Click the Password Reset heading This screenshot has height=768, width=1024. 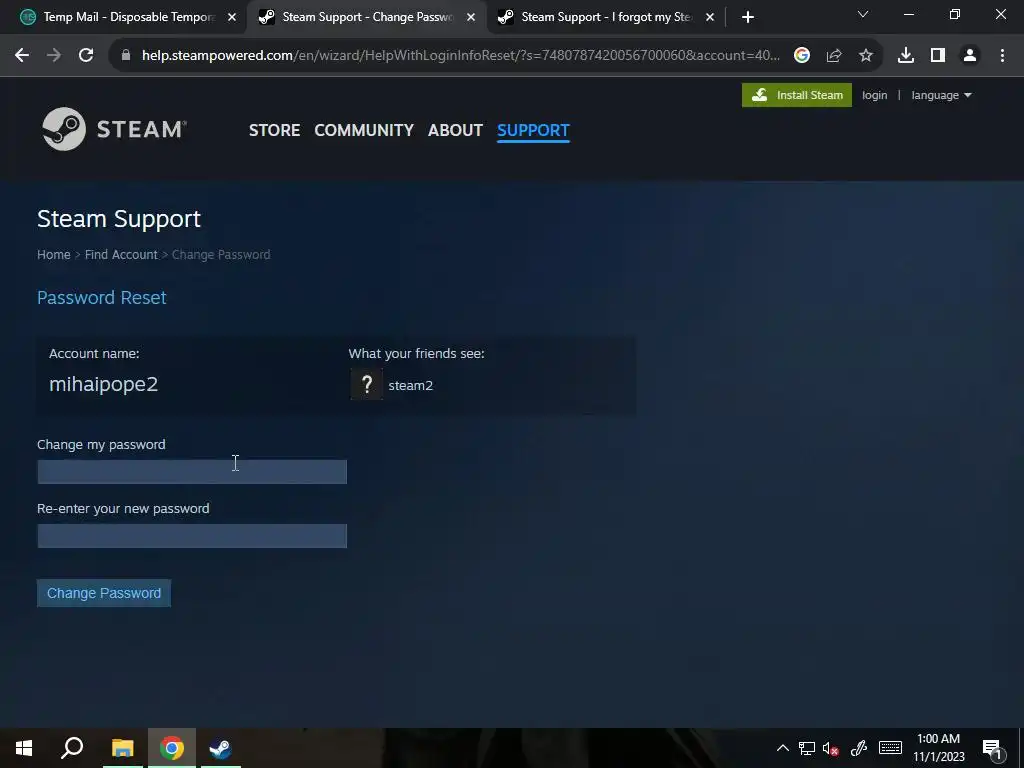coord(101,298)
